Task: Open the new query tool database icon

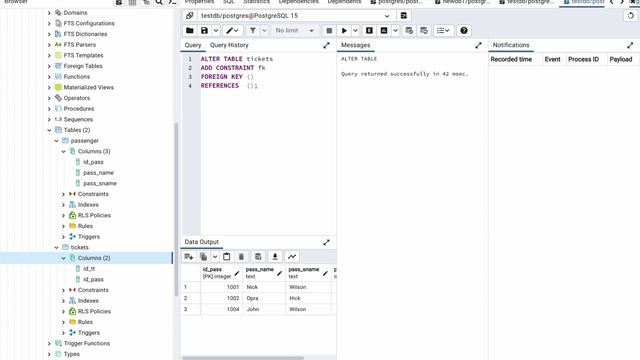Action: point(404,16)
